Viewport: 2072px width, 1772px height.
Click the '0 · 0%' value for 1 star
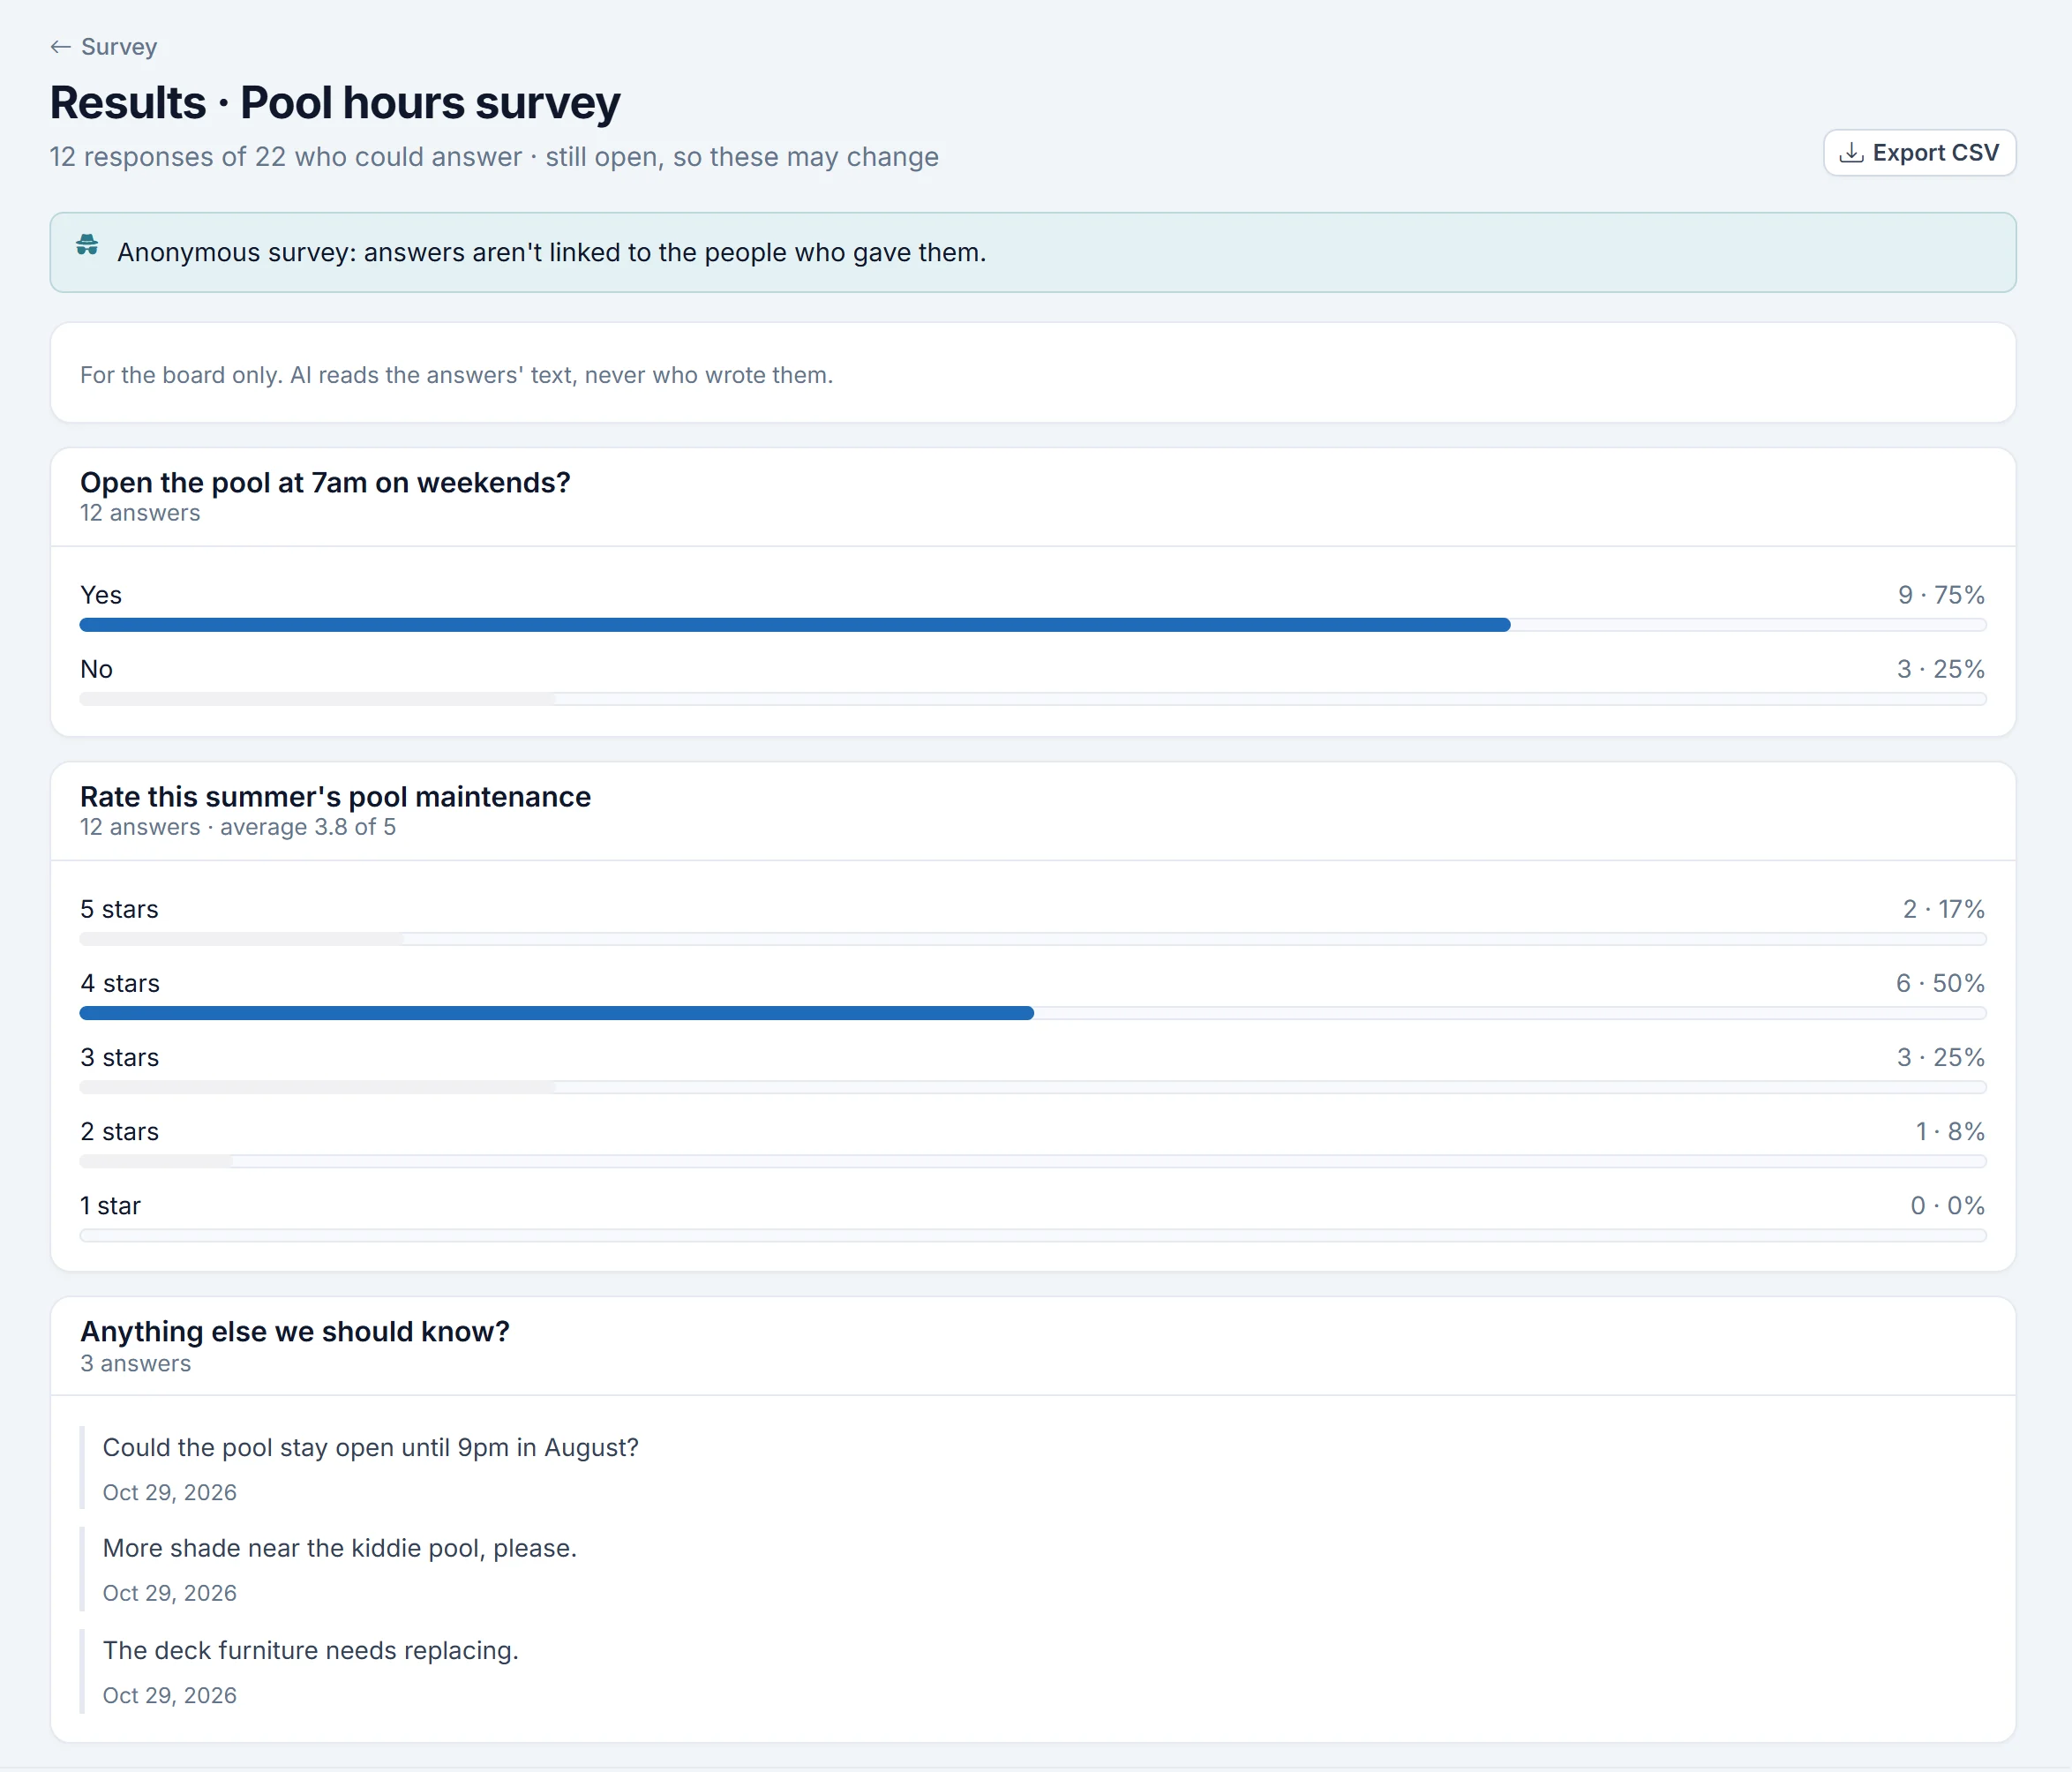pyautogui.click(x=1947, y=1205)
